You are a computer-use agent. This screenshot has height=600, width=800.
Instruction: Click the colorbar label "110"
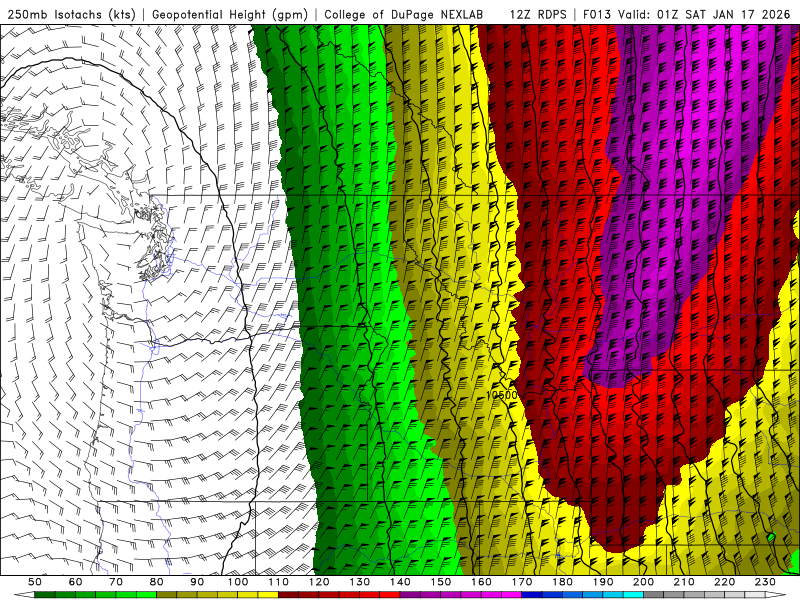tap(278, 582)
